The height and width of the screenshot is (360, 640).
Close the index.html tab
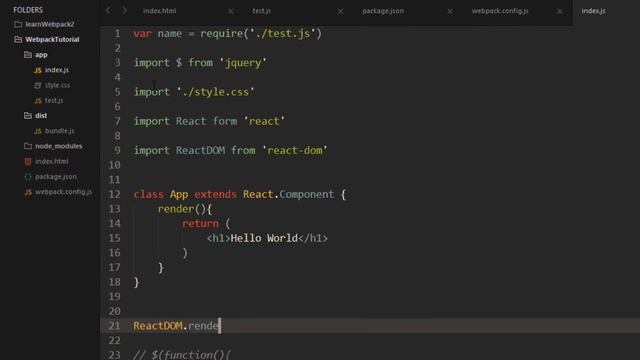[x=231, y=11]
